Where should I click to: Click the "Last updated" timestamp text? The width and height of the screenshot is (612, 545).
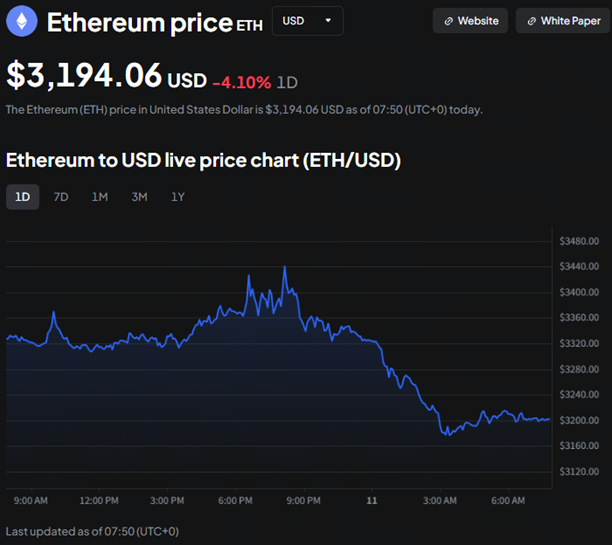point(92,531)
